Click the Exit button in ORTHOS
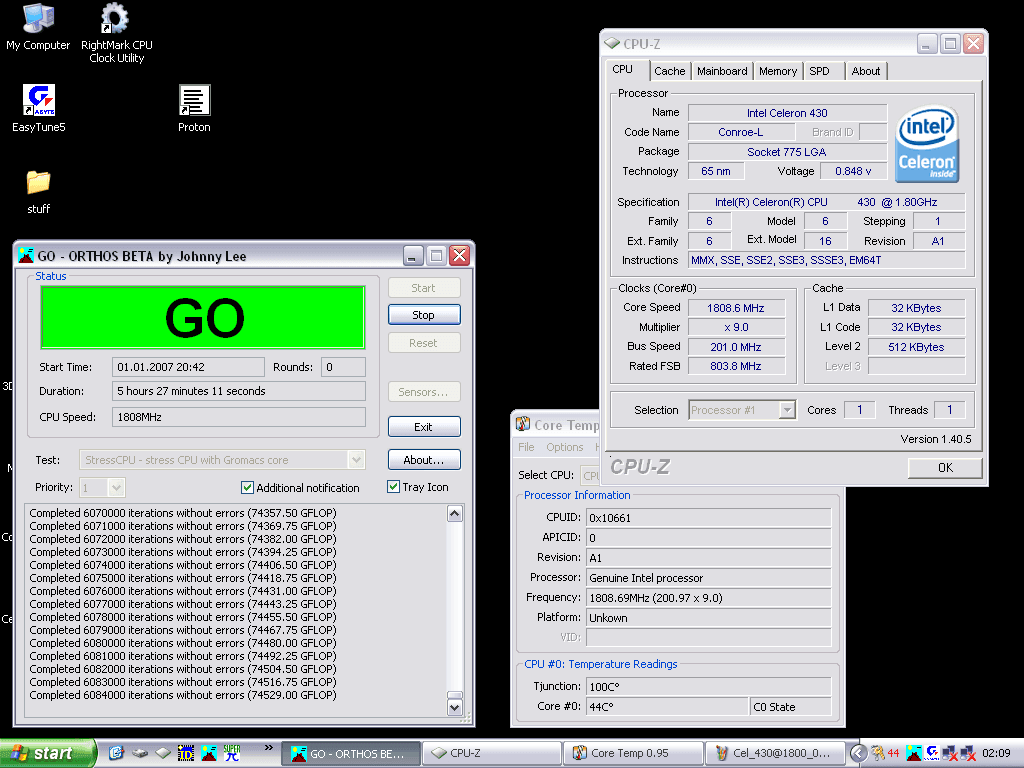 (x=424, y=426)
